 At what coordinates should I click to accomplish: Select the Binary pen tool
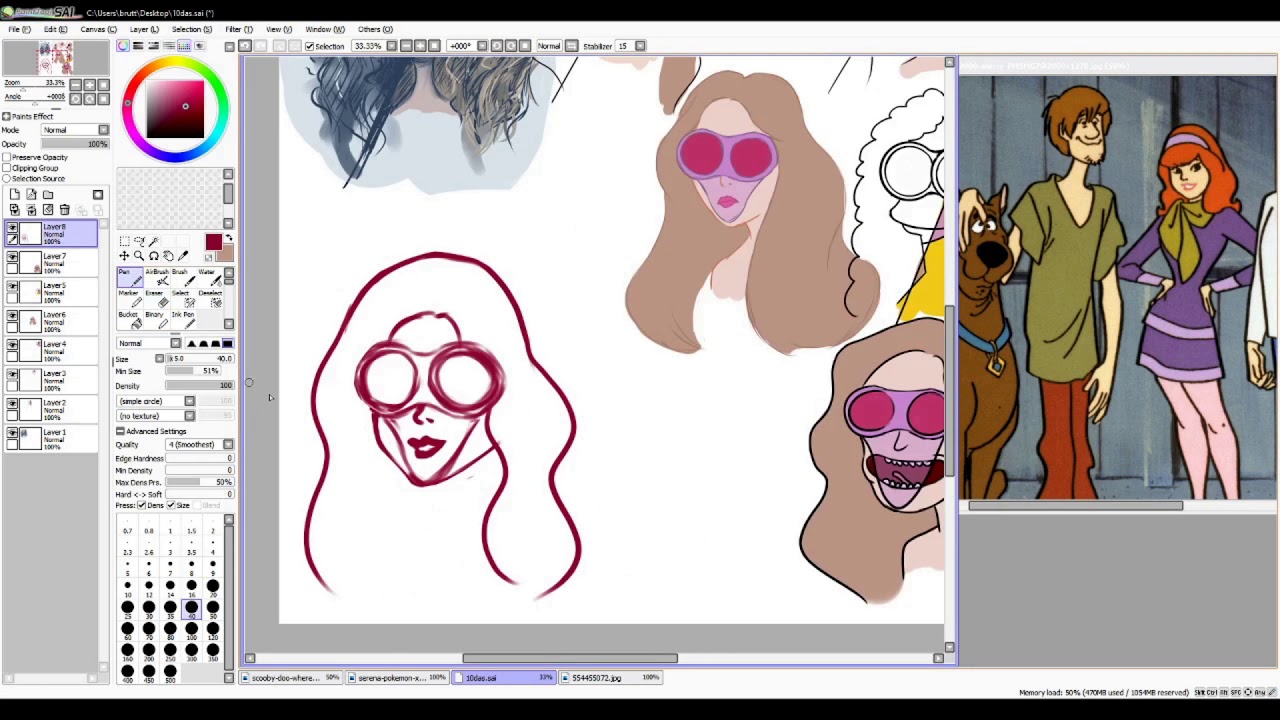[x=157, y=319]
